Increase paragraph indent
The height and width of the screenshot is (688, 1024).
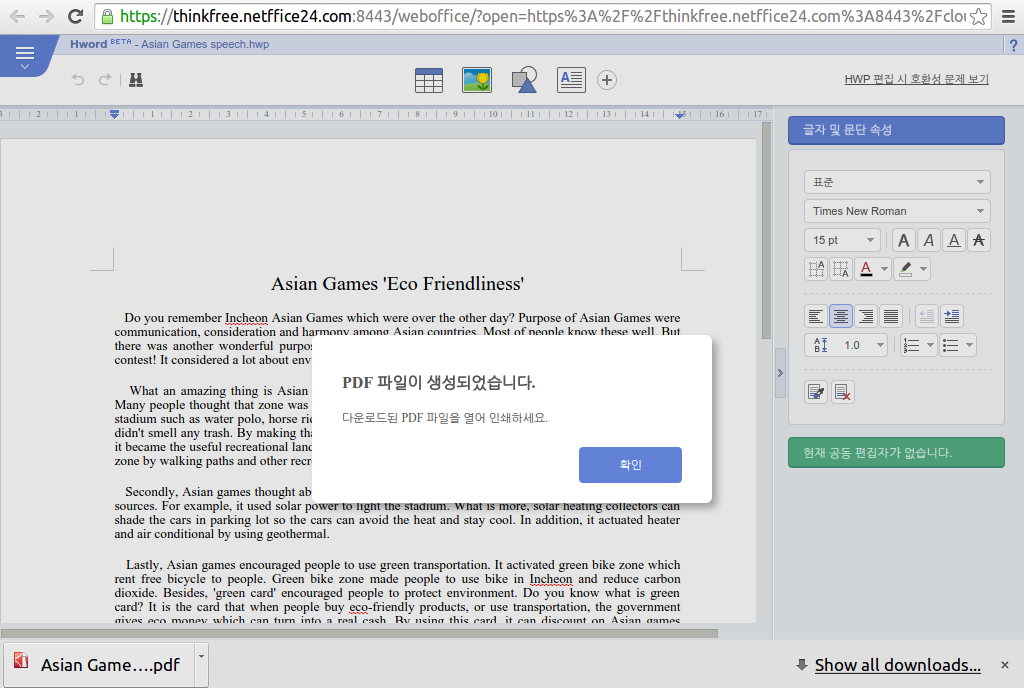pos(952,317)
